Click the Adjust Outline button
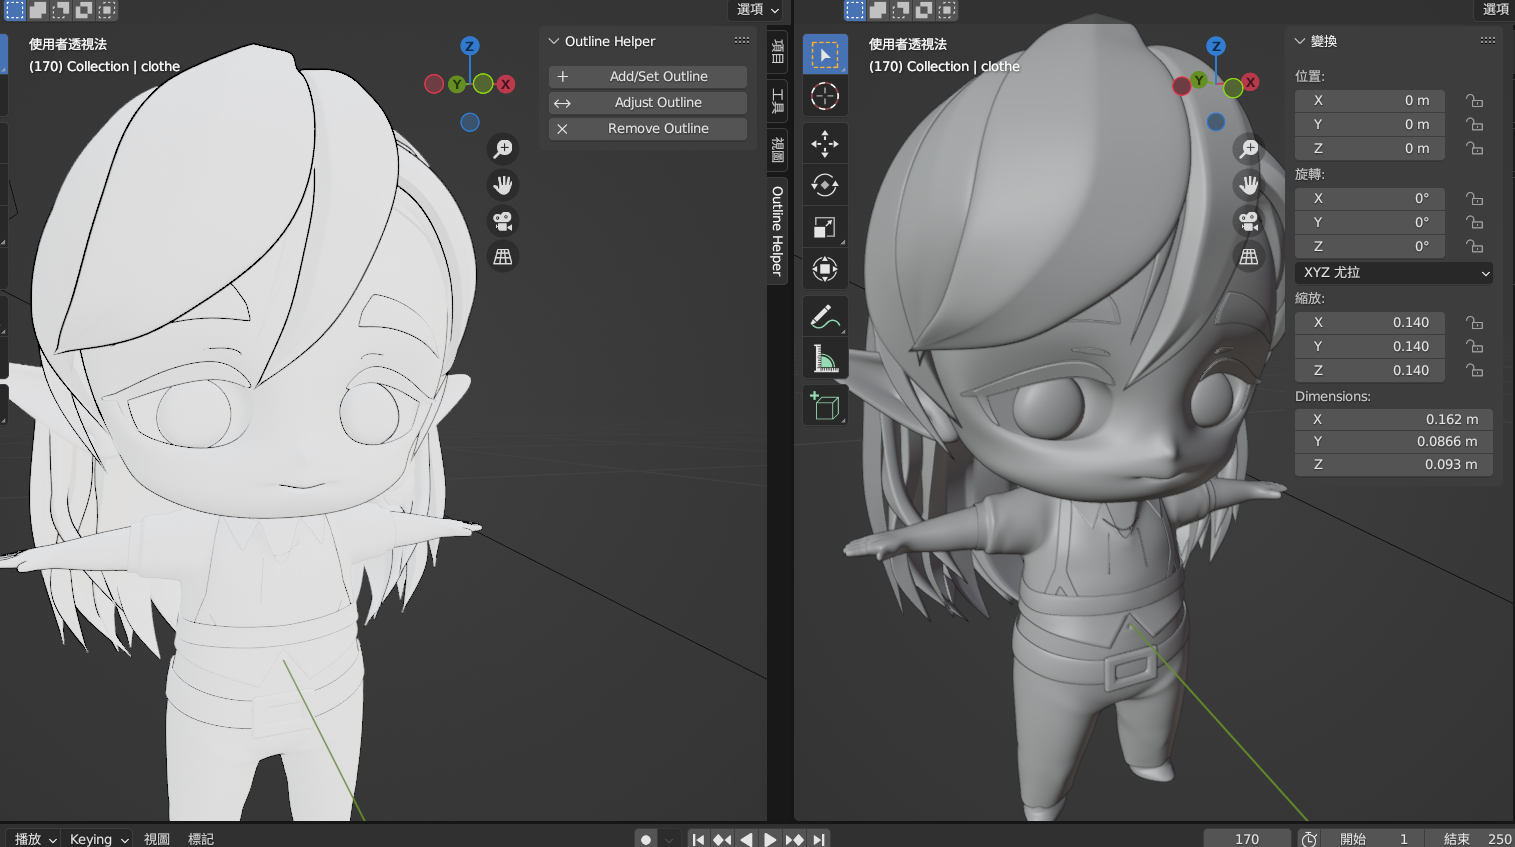The height and width of the screenshot is (847, 1515). coord(648,103)
